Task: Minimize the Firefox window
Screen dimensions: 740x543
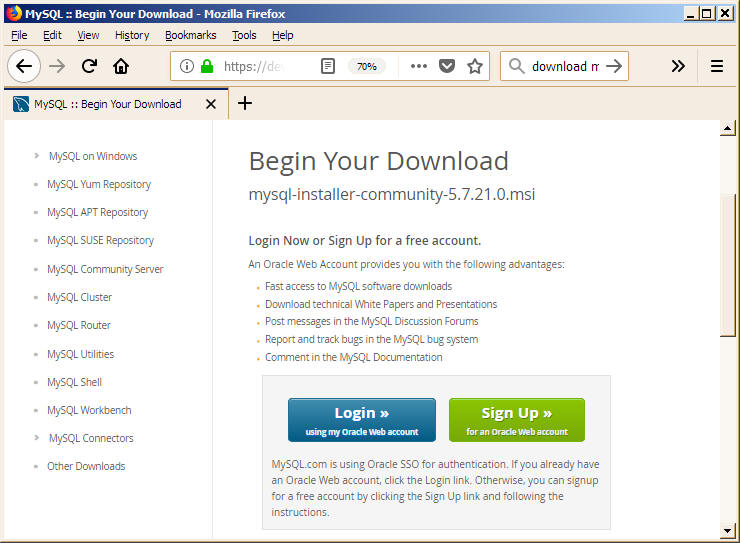Action: [x=691, y=13]
